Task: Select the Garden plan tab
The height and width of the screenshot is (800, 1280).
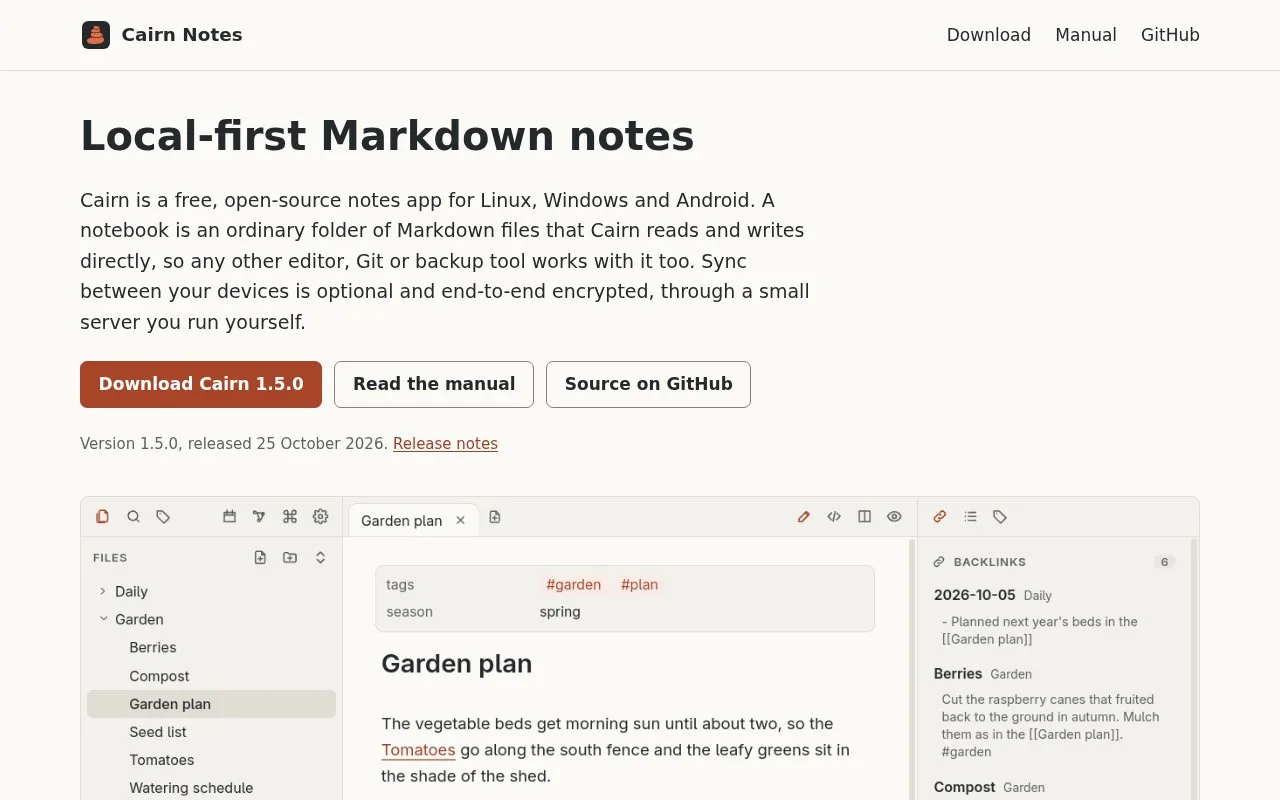Action: [x=413, y=520]
